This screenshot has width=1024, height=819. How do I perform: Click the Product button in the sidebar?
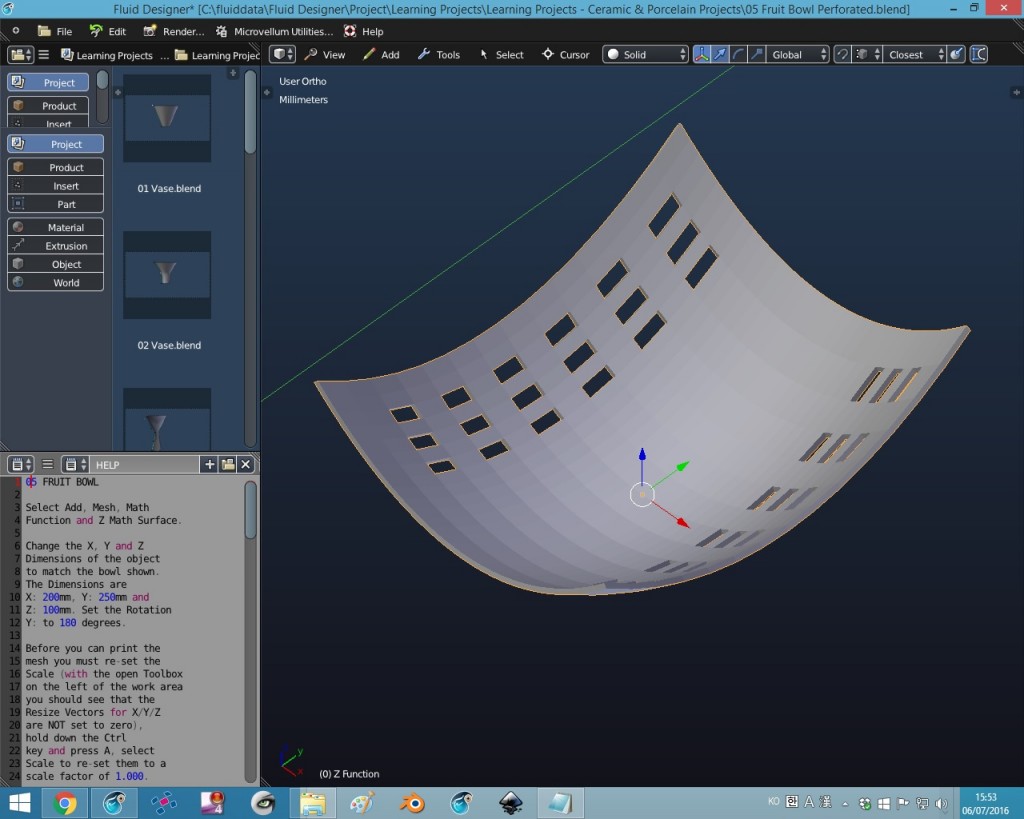point(55,166)
